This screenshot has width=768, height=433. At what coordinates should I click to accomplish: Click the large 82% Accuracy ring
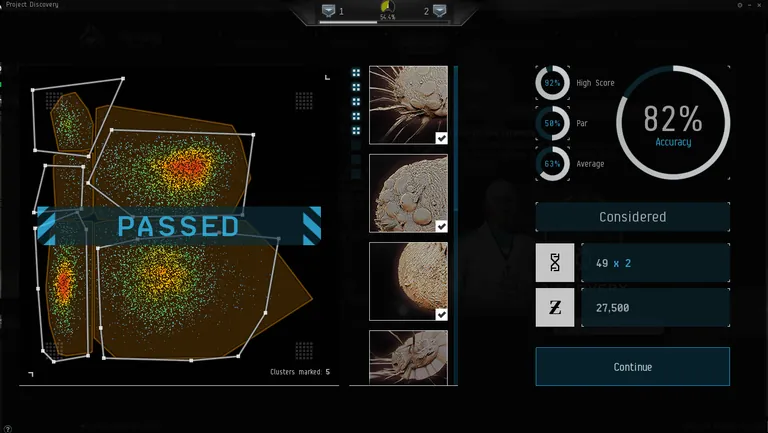pyautogui.click(x=673, y=122)
